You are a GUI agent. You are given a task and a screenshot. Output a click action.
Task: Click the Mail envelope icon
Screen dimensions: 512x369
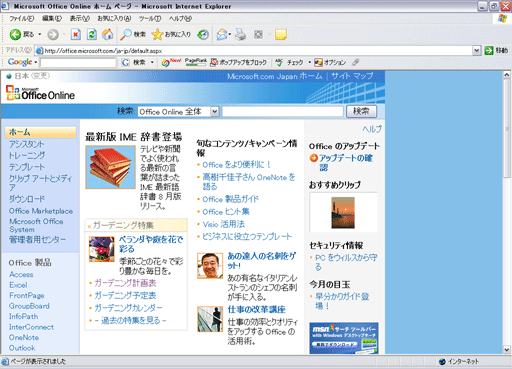[x=222, y=34]
